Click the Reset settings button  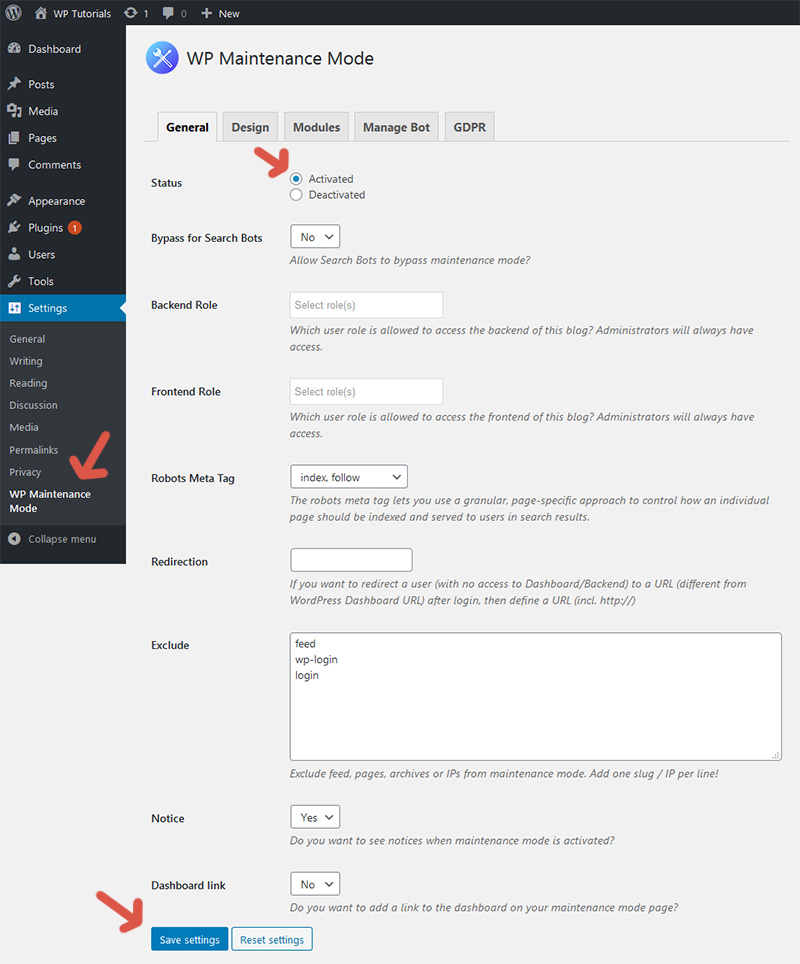pos(272,939)
